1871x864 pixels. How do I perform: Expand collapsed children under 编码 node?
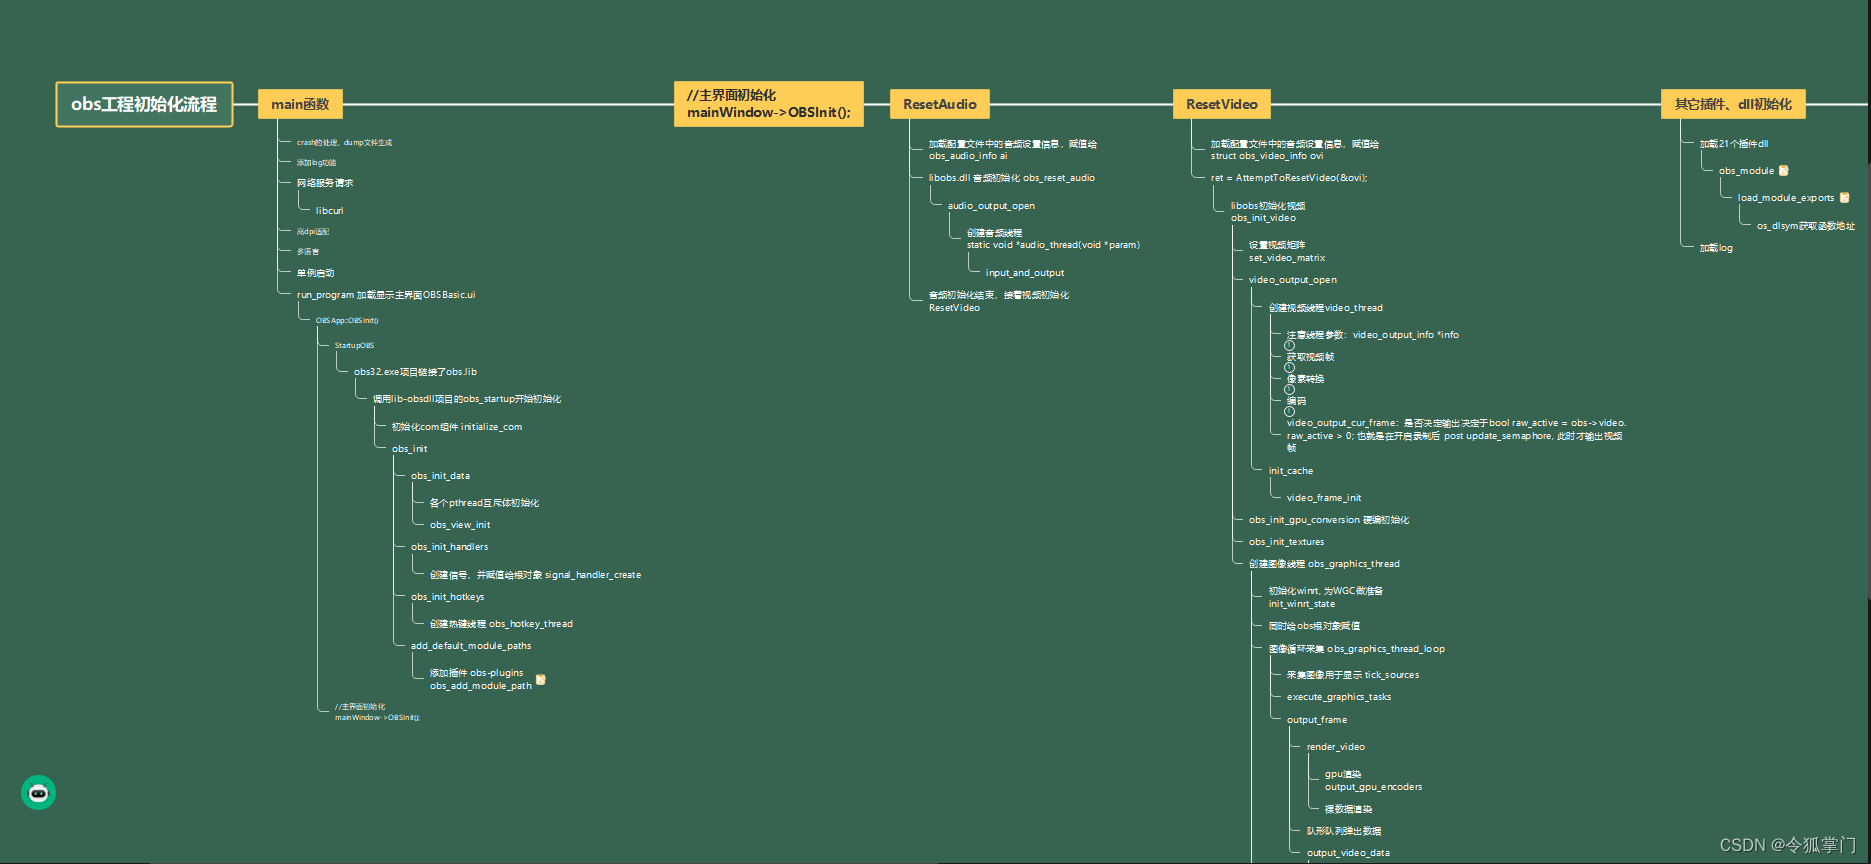[x=1289, y=411]
